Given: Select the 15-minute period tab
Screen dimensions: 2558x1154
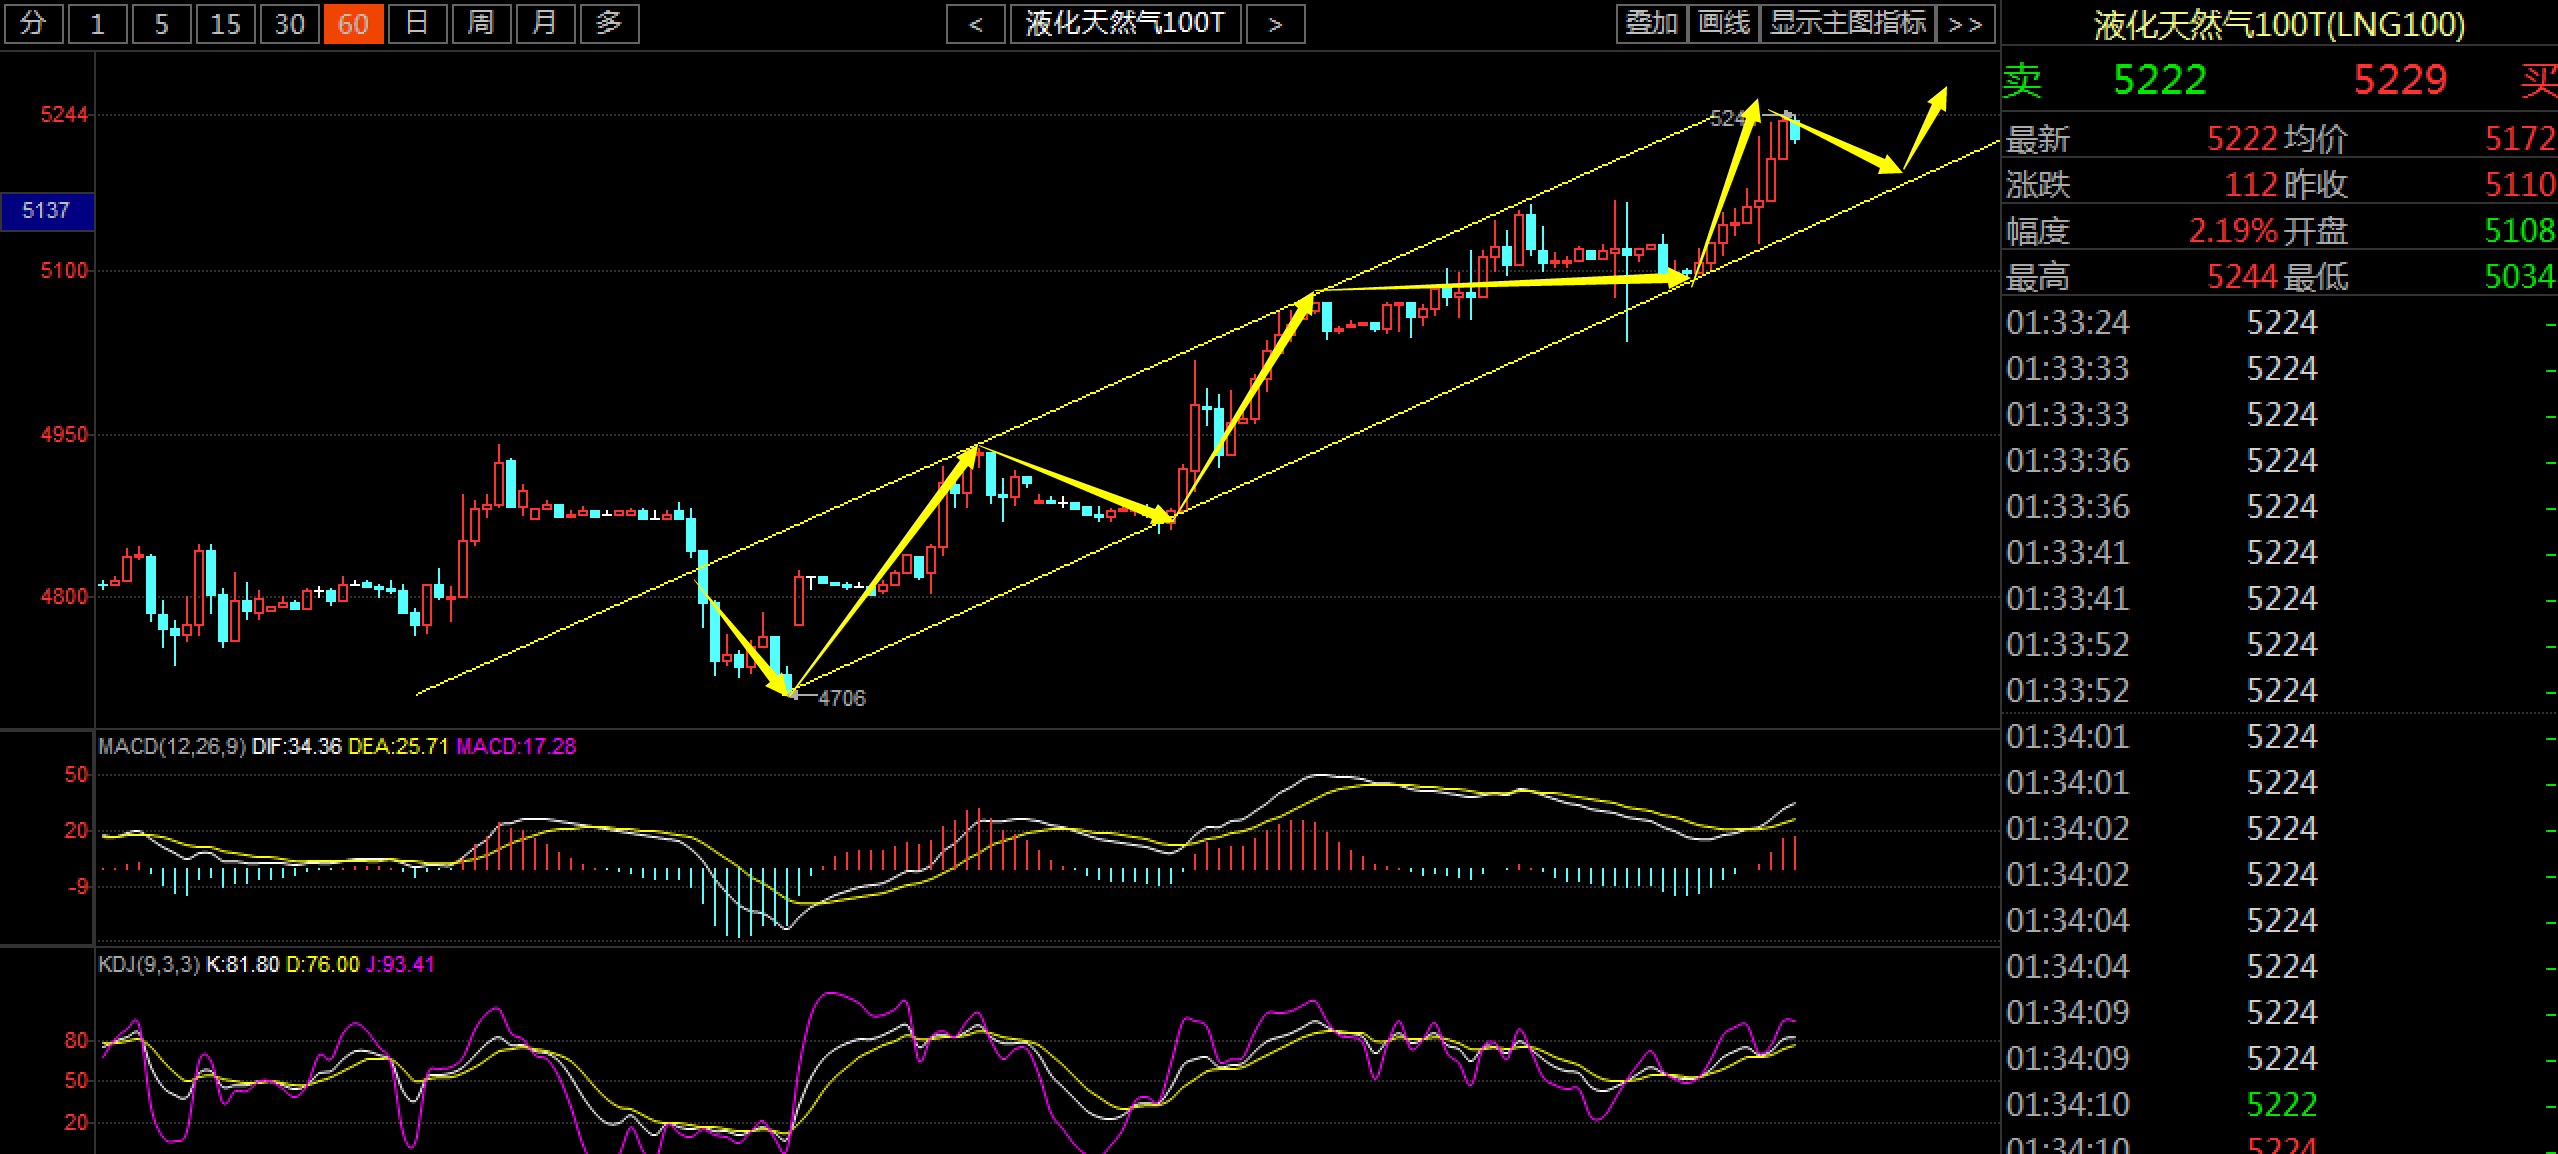Looking at the screenshot, I should pyautogui.click(x=225, y=24).
